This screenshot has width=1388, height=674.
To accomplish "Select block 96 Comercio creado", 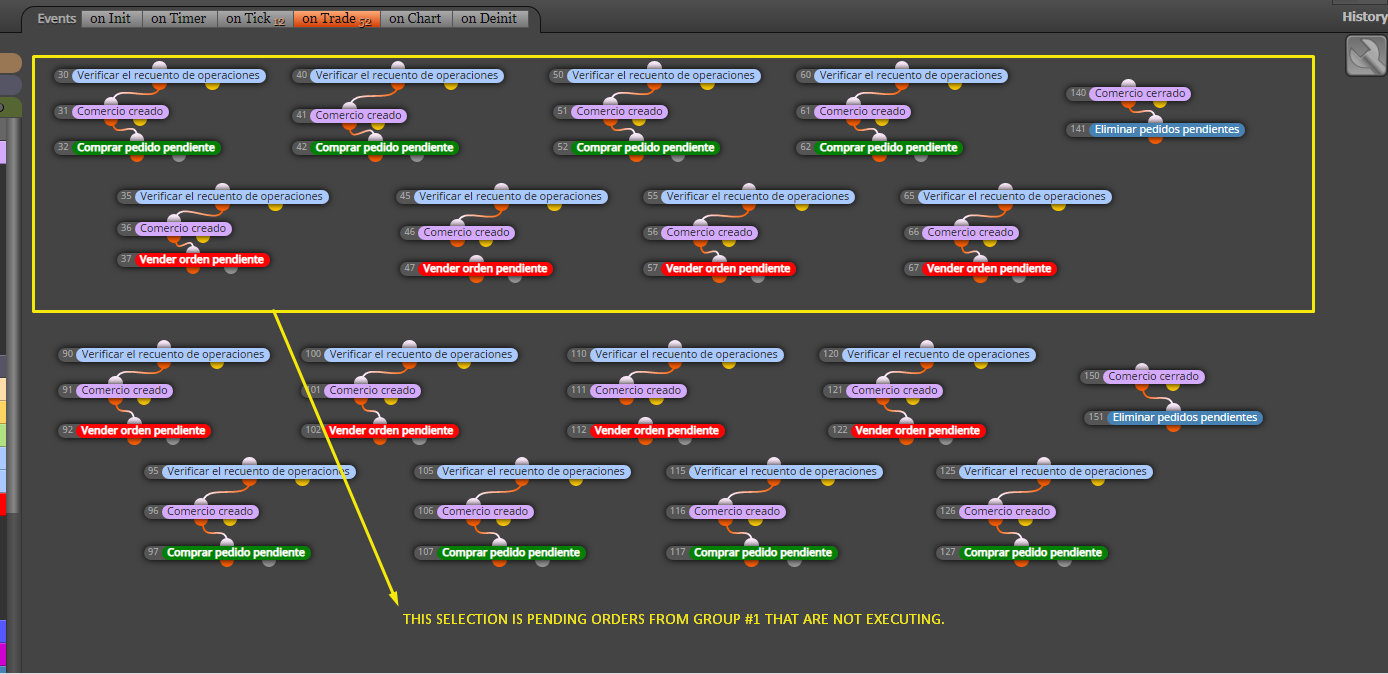I will [201, 512].
